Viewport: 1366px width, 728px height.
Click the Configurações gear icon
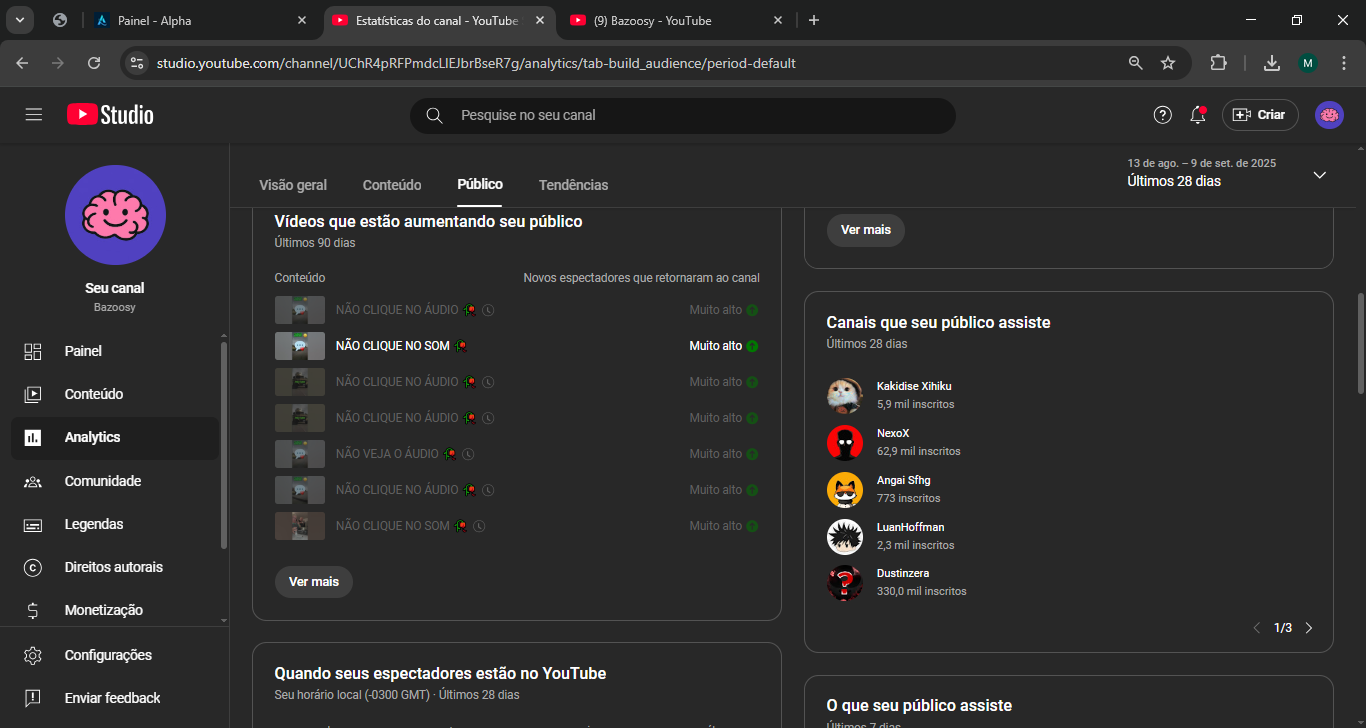pyautogui.click(x=33, y=655)
